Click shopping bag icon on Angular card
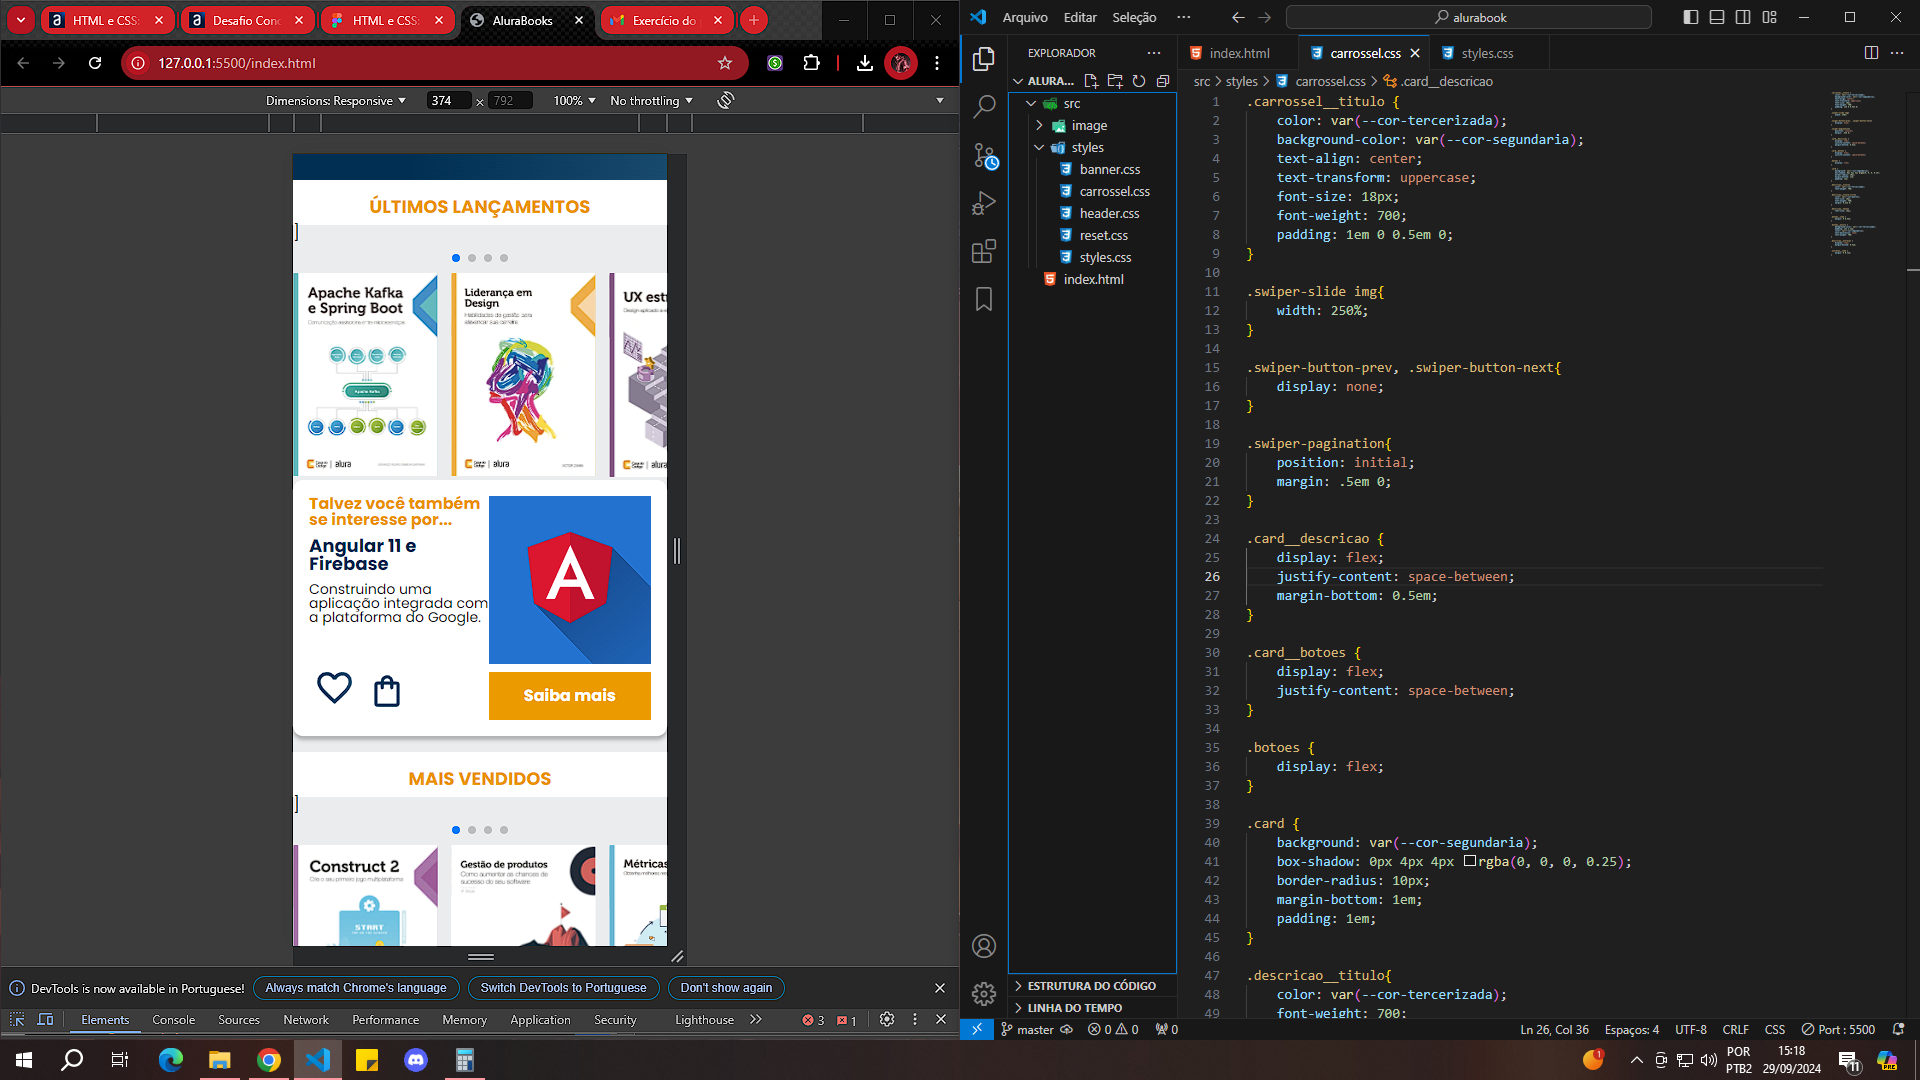Viewport: 1920px width, 1080px height. tap(387, 691)
